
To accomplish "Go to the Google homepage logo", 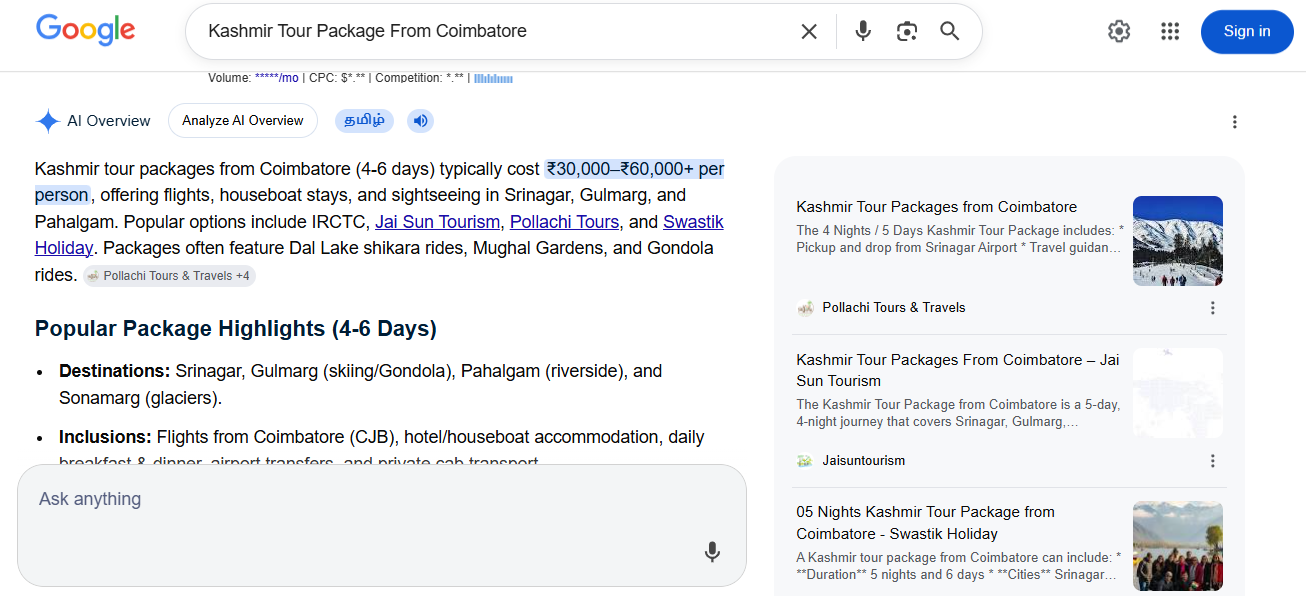I will [85, 30].
